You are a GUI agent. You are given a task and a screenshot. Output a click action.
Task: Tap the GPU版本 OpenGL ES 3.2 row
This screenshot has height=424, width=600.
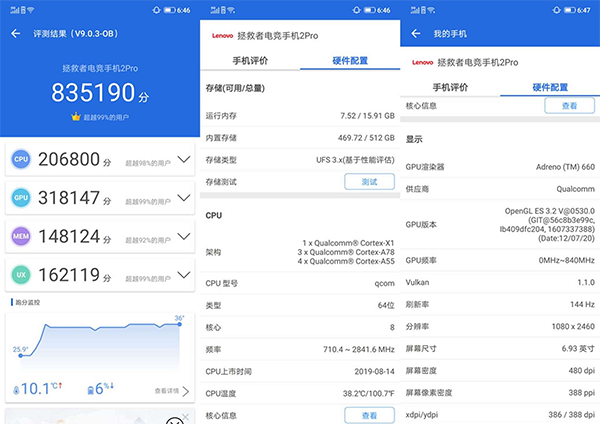click(x=500, y=225)
